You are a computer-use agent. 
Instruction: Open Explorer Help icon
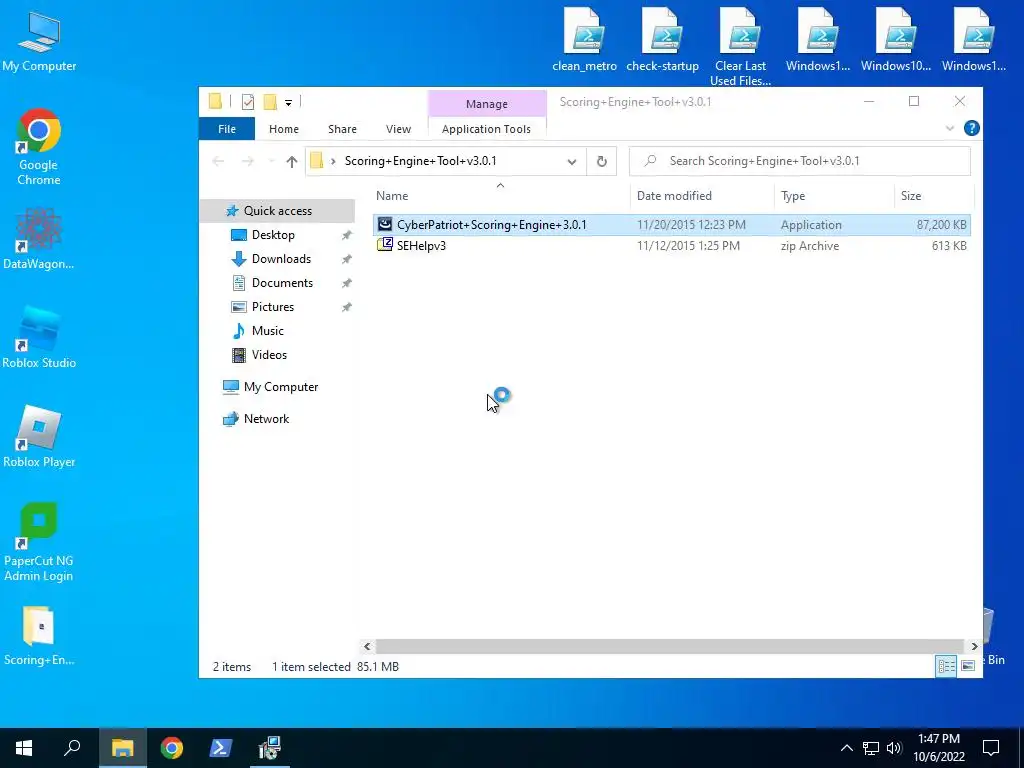(x=971, y=129)
